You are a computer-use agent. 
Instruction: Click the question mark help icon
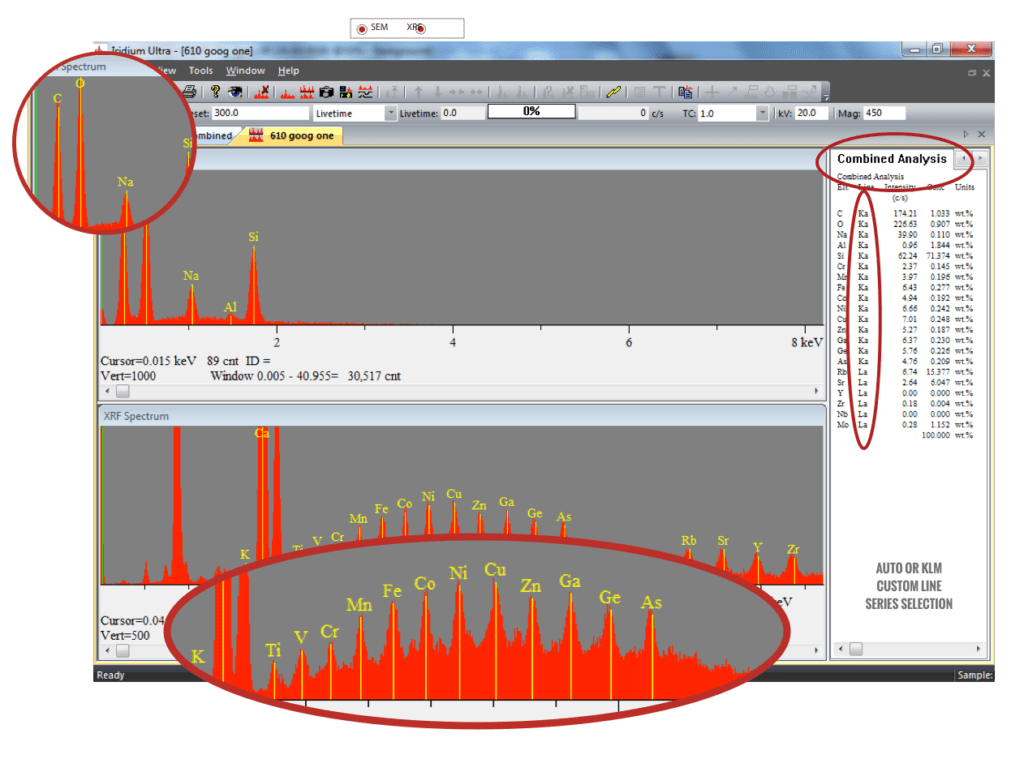[214, 91]
